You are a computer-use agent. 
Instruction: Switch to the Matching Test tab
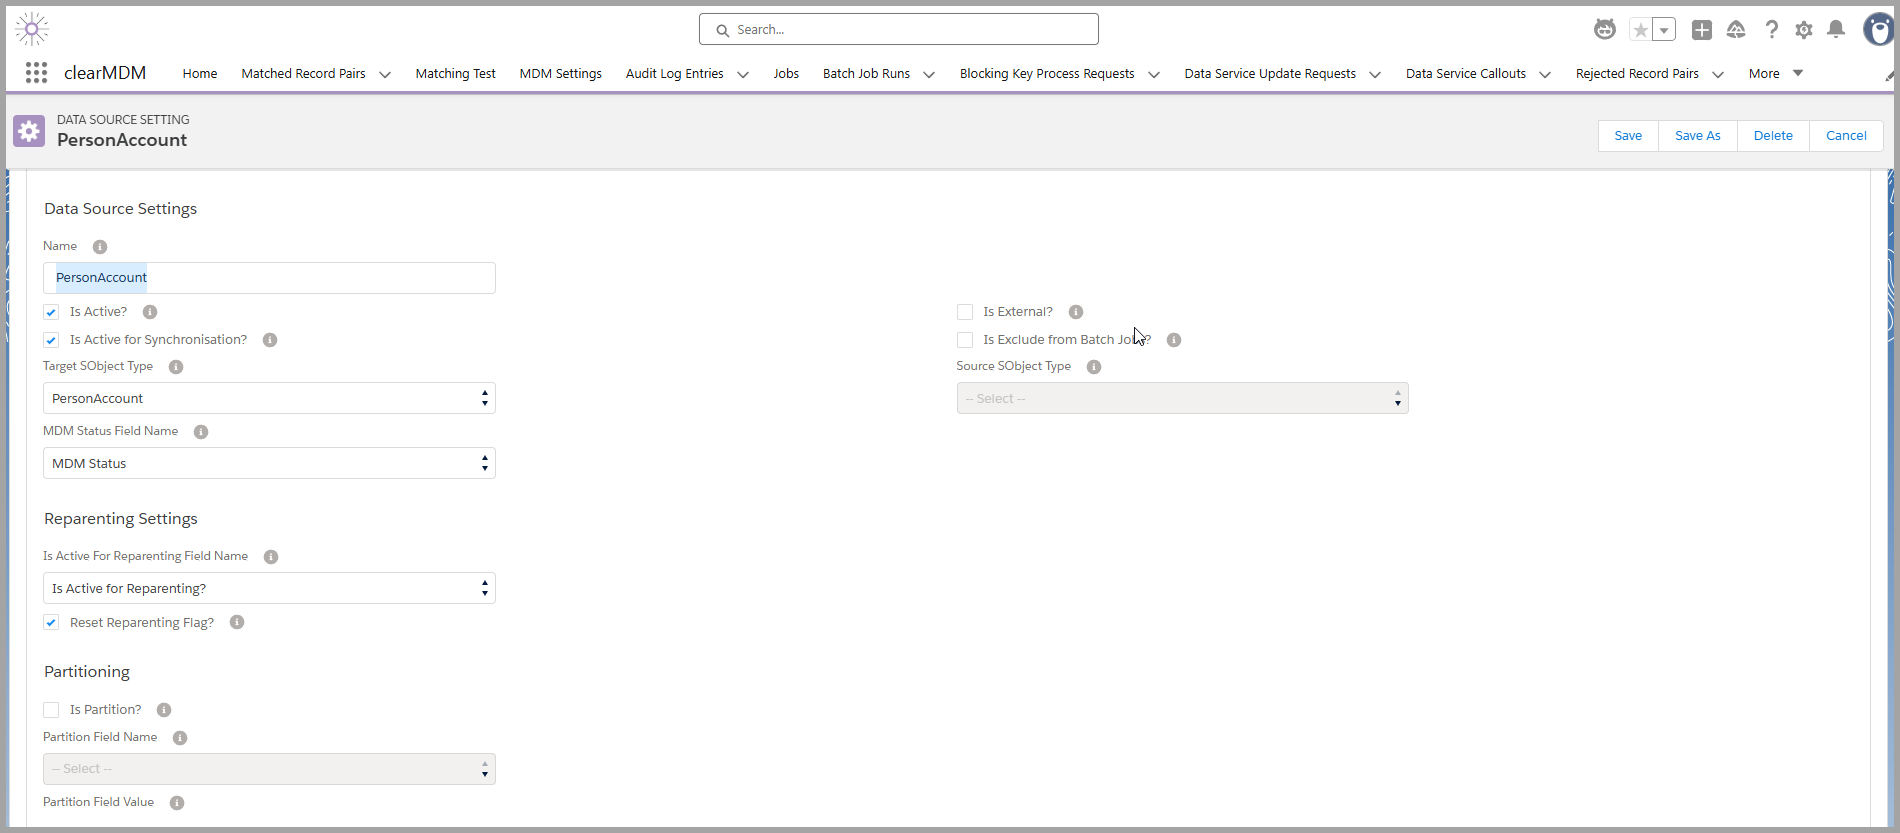tap(455, 73)
